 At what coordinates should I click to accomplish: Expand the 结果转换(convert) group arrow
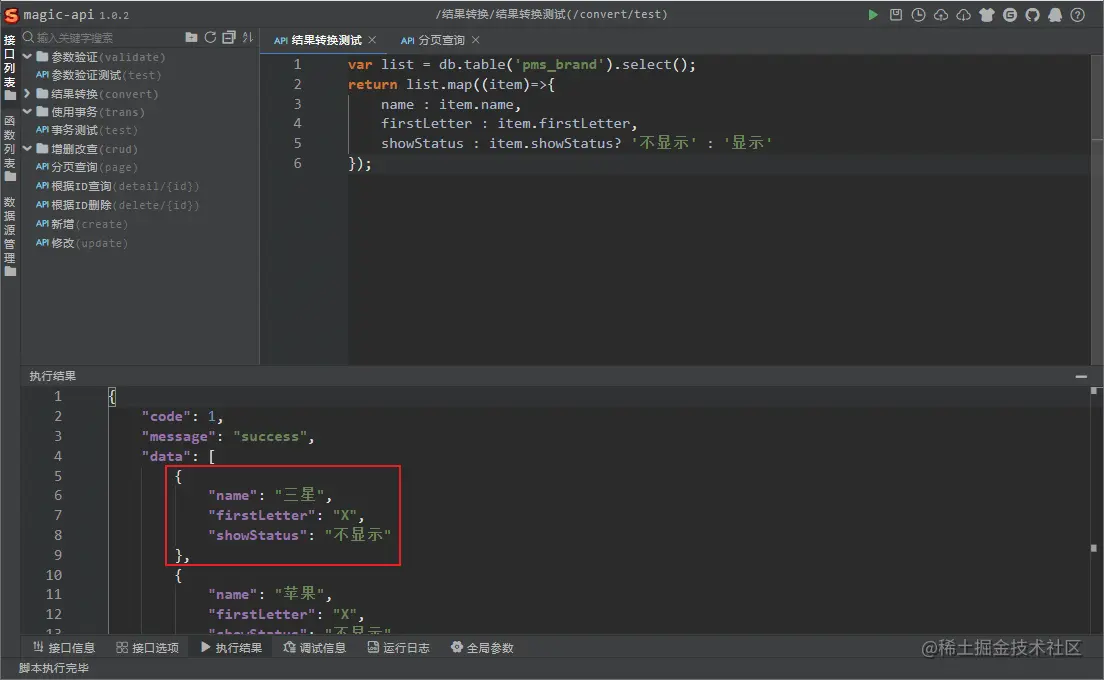tap(27, 94)
